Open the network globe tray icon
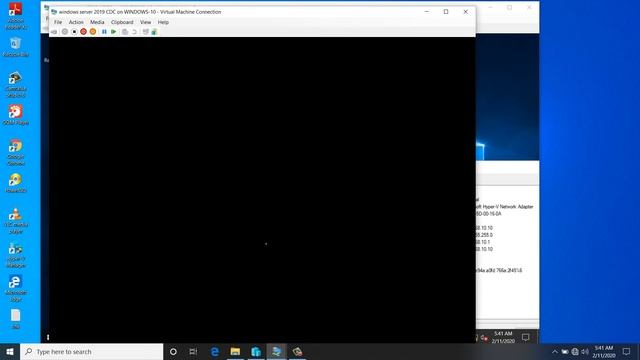Screen dimensions: 640x360 coord(575,351)
